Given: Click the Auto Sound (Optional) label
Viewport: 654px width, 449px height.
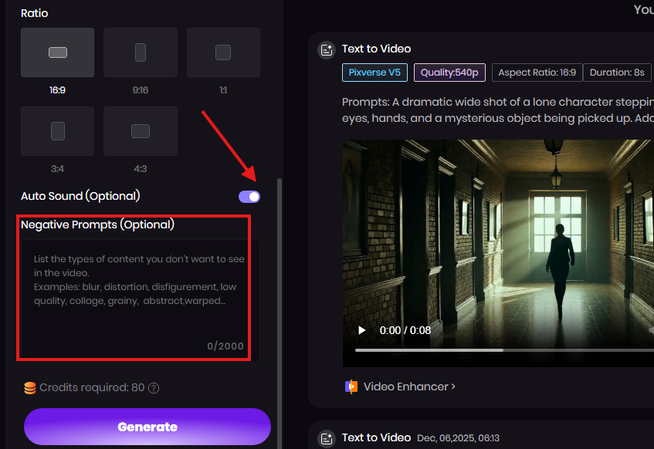Looking at the screenshot, I should point(80,196).
